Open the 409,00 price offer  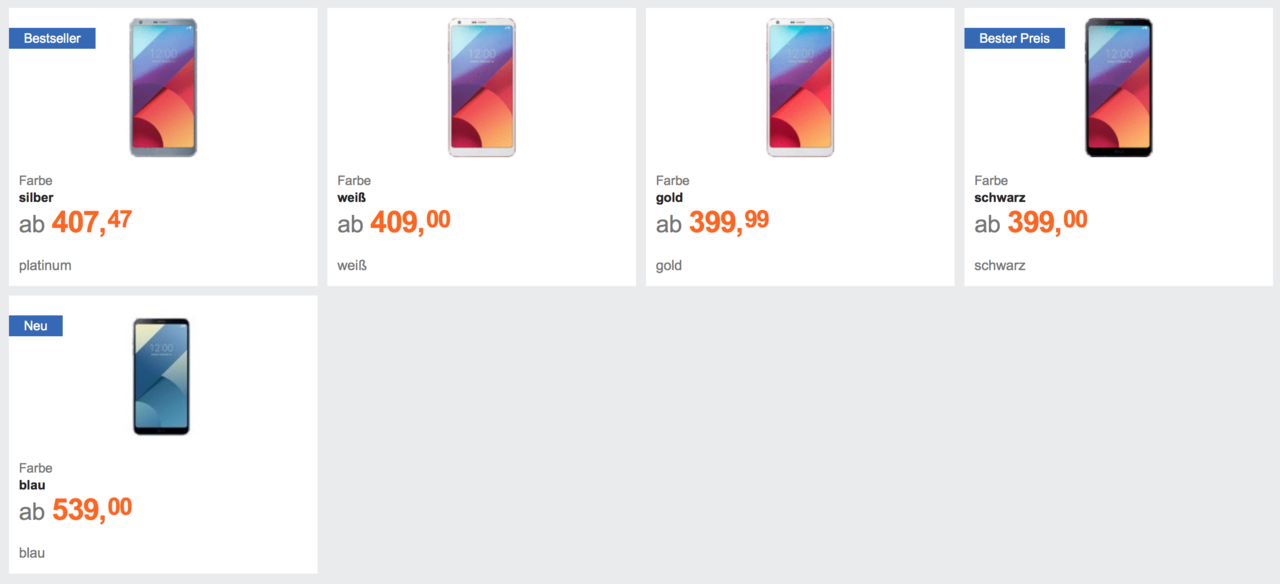tap(410, 222)
